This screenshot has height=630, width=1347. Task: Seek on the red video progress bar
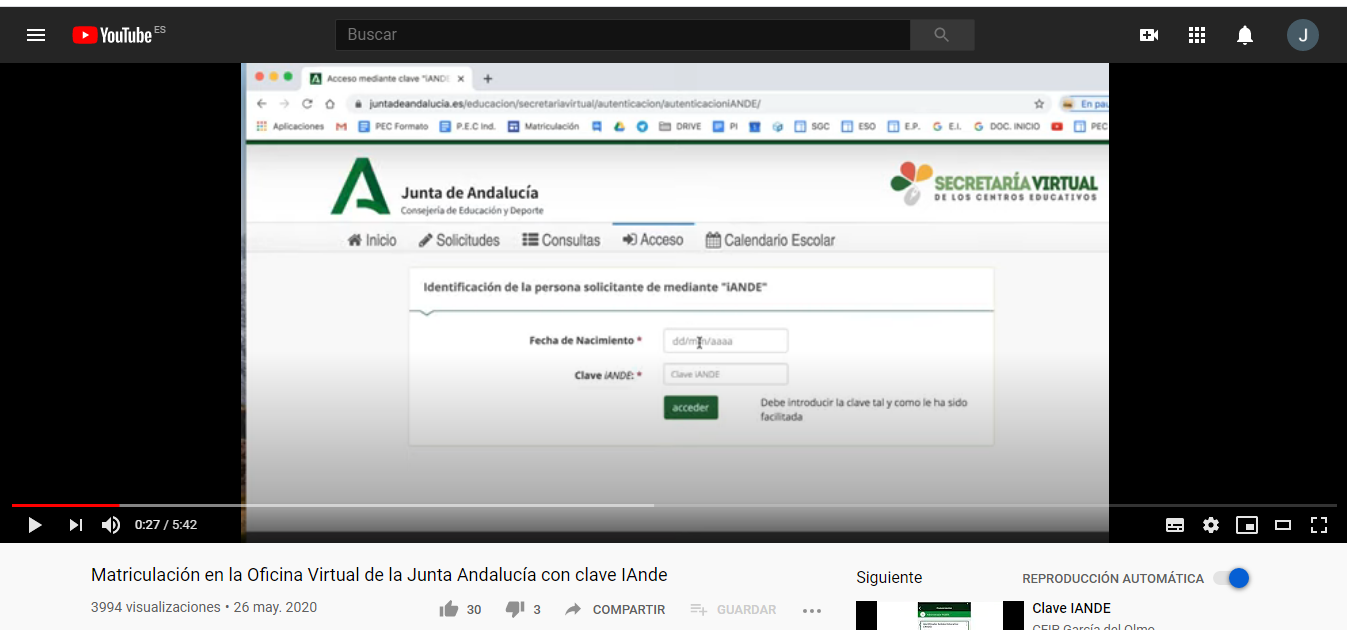[66, 505]
